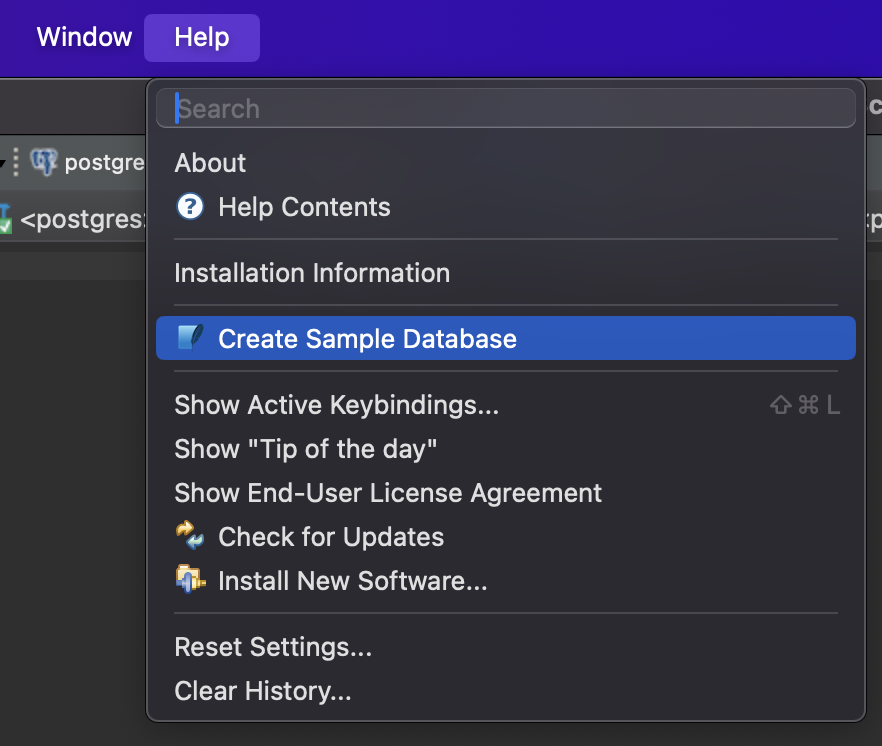The image size is (882, 746).
Task: Click the Create Sample Database feather icon
Action: tap(190, 338)
